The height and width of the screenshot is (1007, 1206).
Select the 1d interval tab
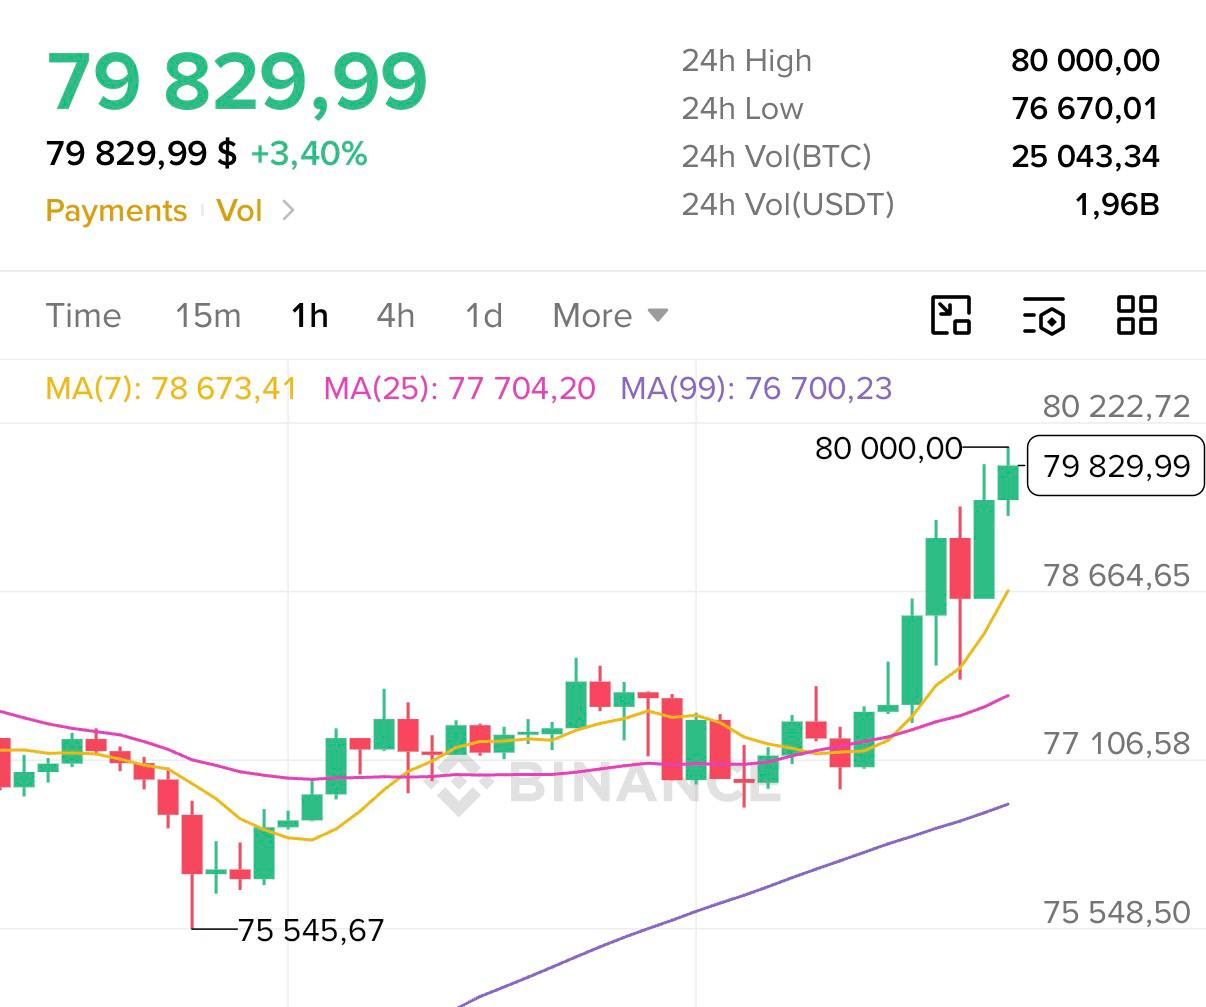(x=484, y=316)
